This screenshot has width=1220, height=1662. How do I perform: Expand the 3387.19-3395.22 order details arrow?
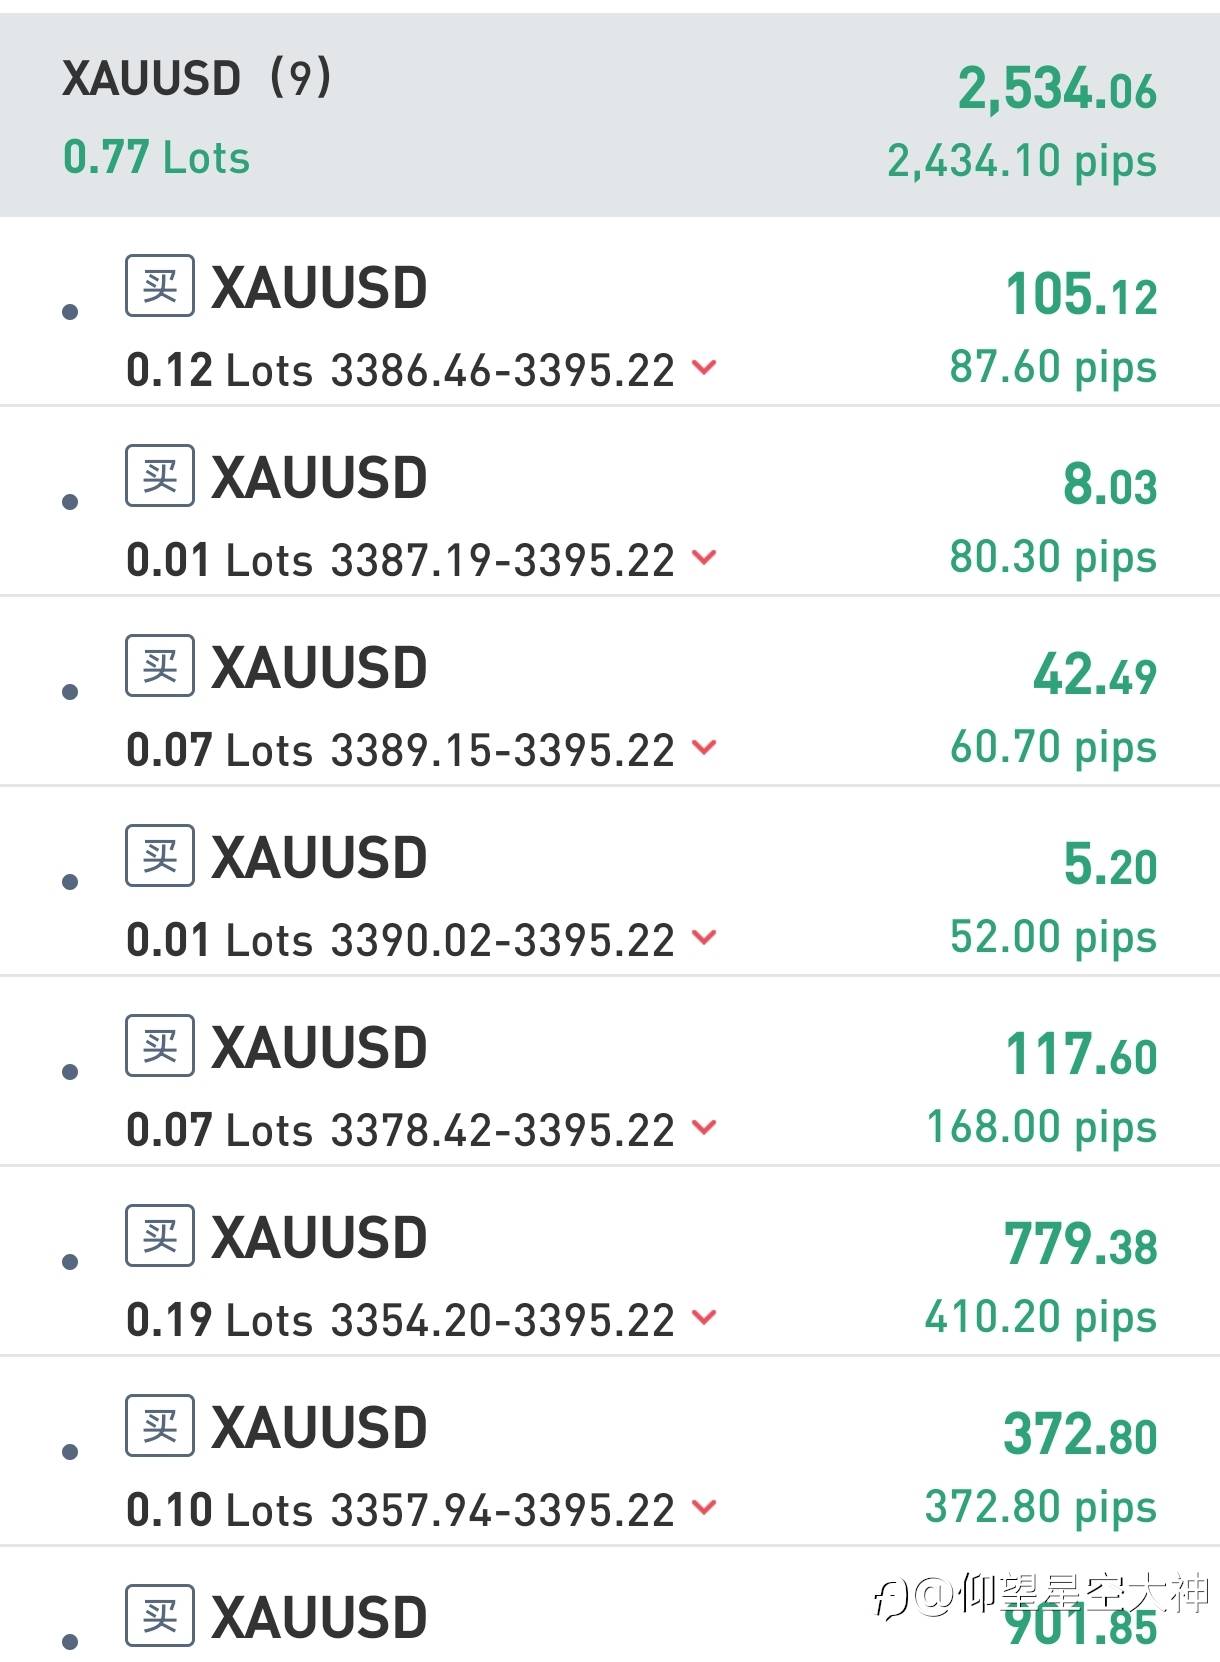click(704, 557)
